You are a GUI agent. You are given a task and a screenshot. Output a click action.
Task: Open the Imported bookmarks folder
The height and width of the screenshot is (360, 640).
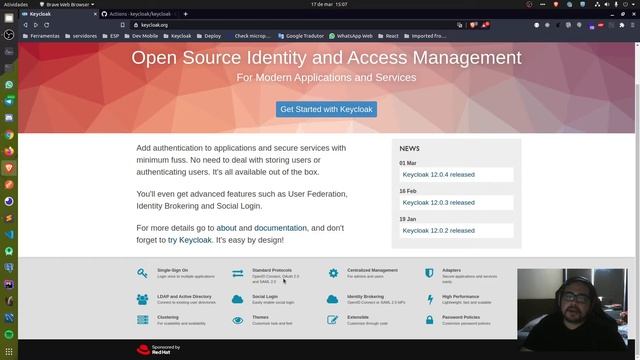[425, 36]
